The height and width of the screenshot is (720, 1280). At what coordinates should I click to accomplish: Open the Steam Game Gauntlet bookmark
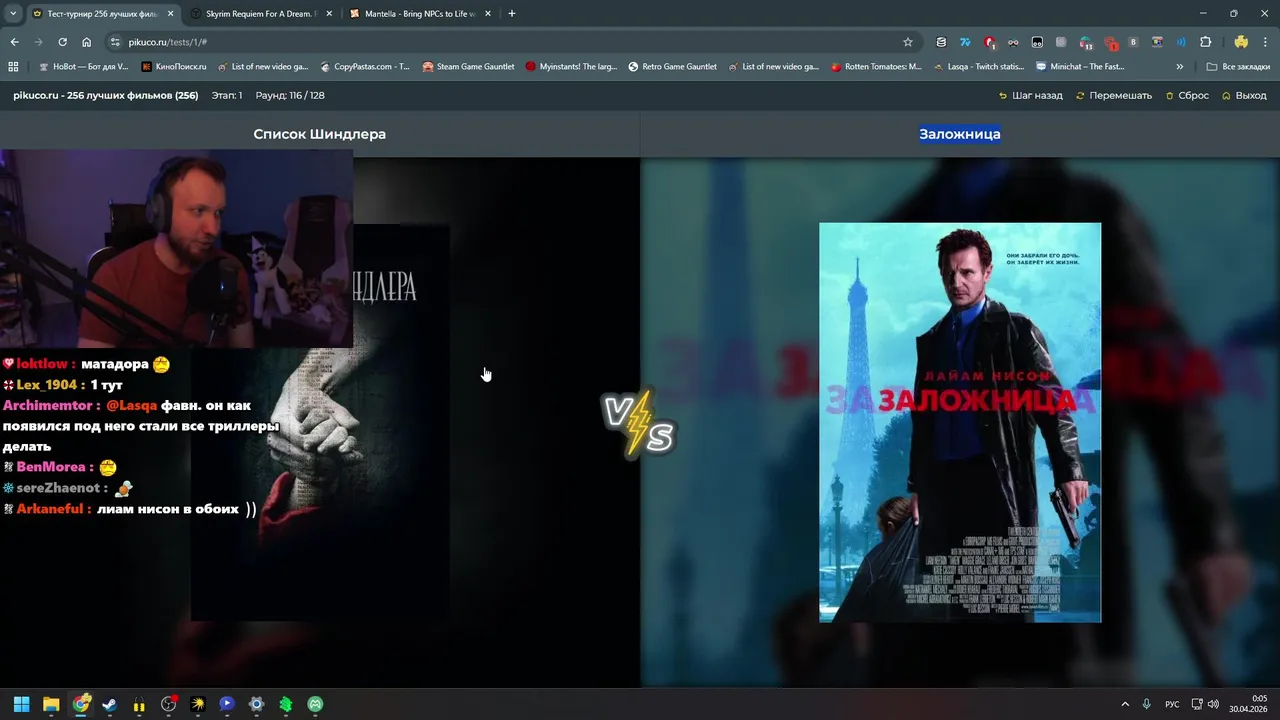(468, 67)
